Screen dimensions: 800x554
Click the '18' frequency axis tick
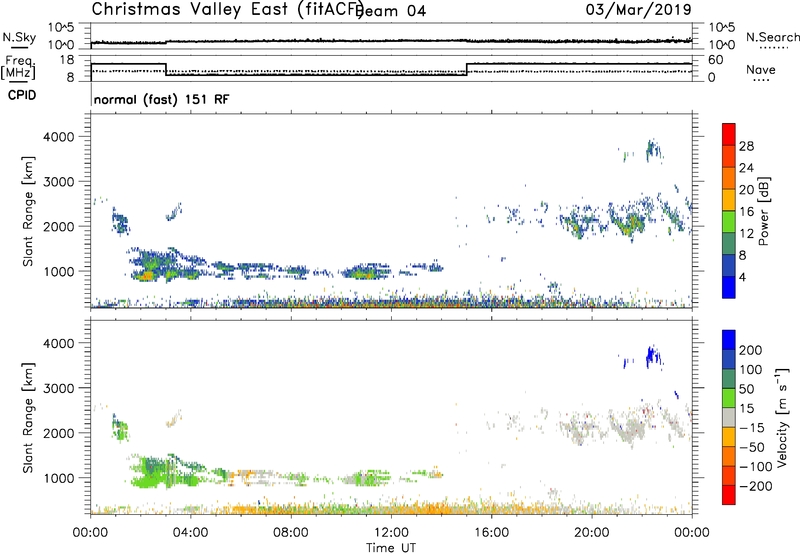point(66,60)
